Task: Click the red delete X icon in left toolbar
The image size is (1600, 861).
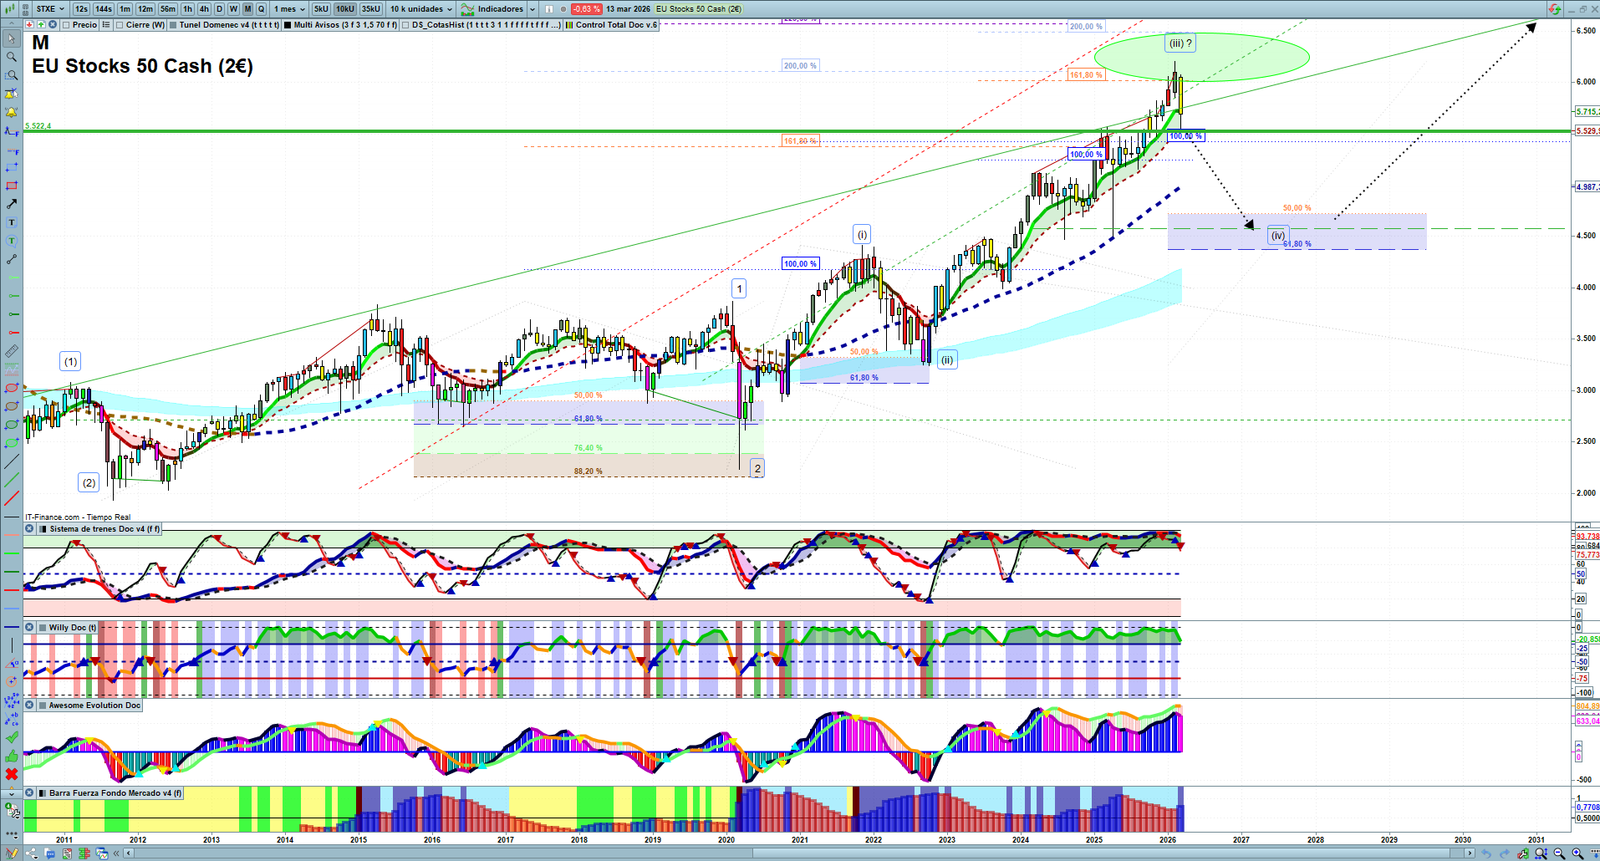Action: point(12,774)
